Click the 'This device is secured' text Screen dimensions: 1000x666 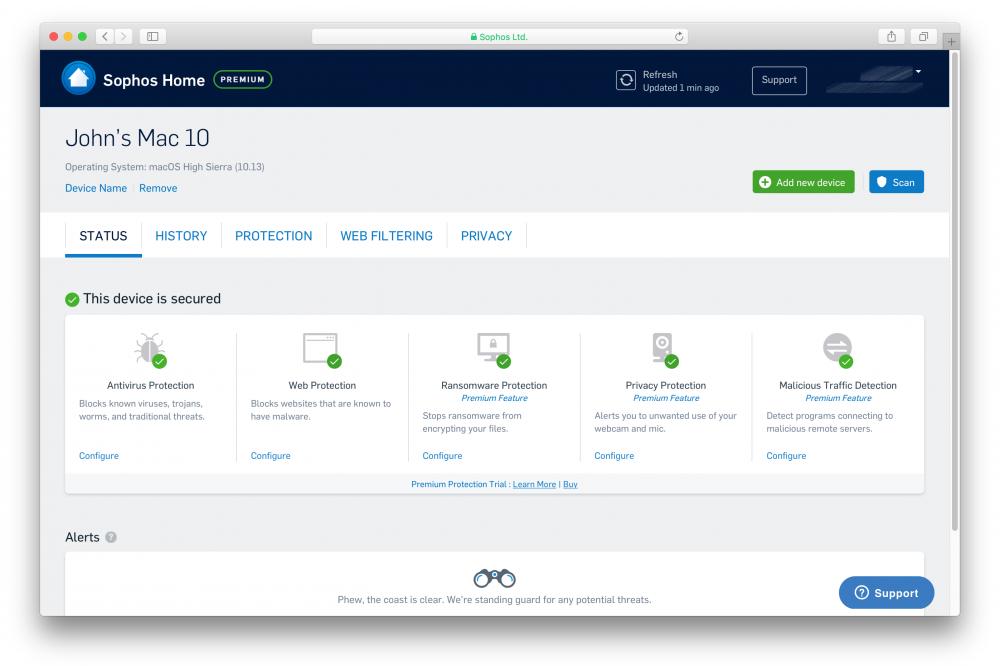point(152,299)
